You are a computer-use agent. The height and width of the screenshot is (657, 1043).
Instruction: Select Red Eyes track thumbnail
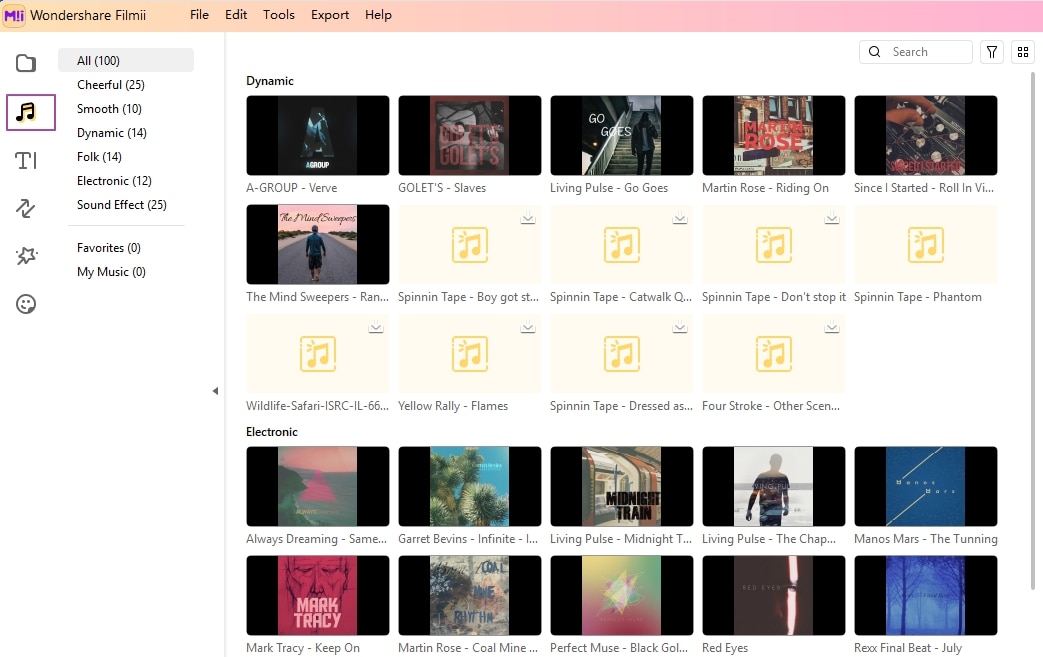[x=774, y=596]
